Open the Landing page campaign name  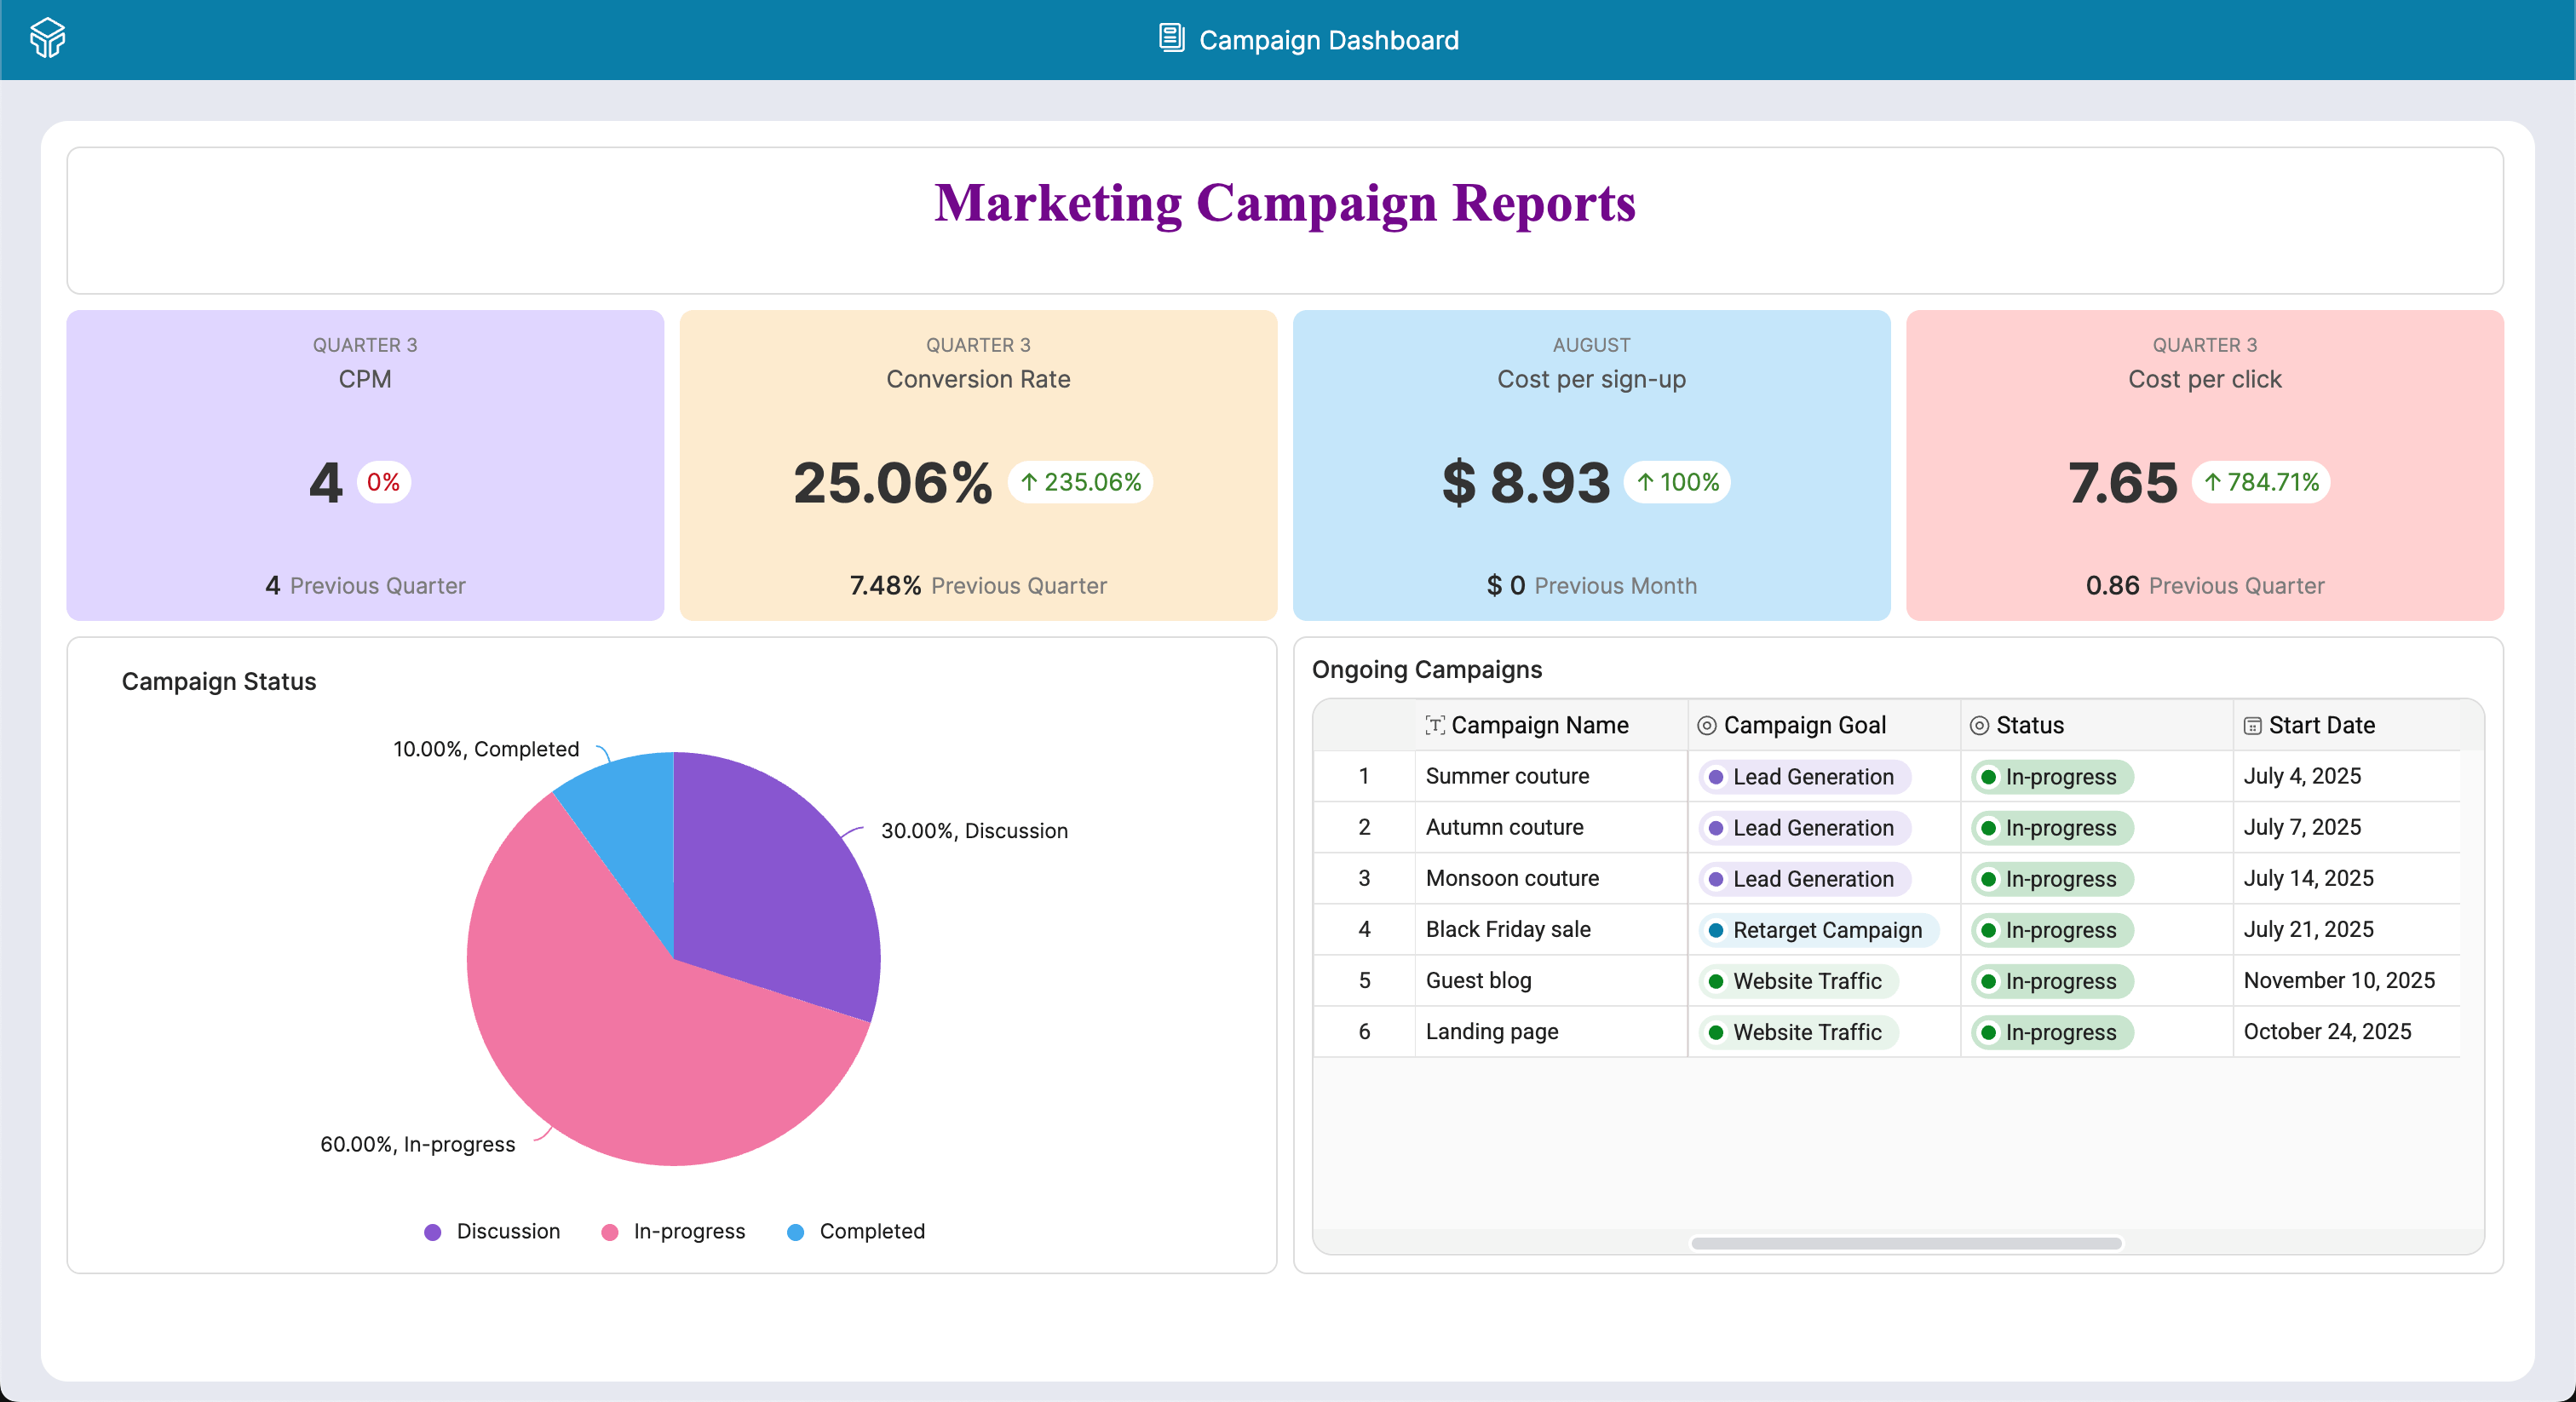1491,1031
